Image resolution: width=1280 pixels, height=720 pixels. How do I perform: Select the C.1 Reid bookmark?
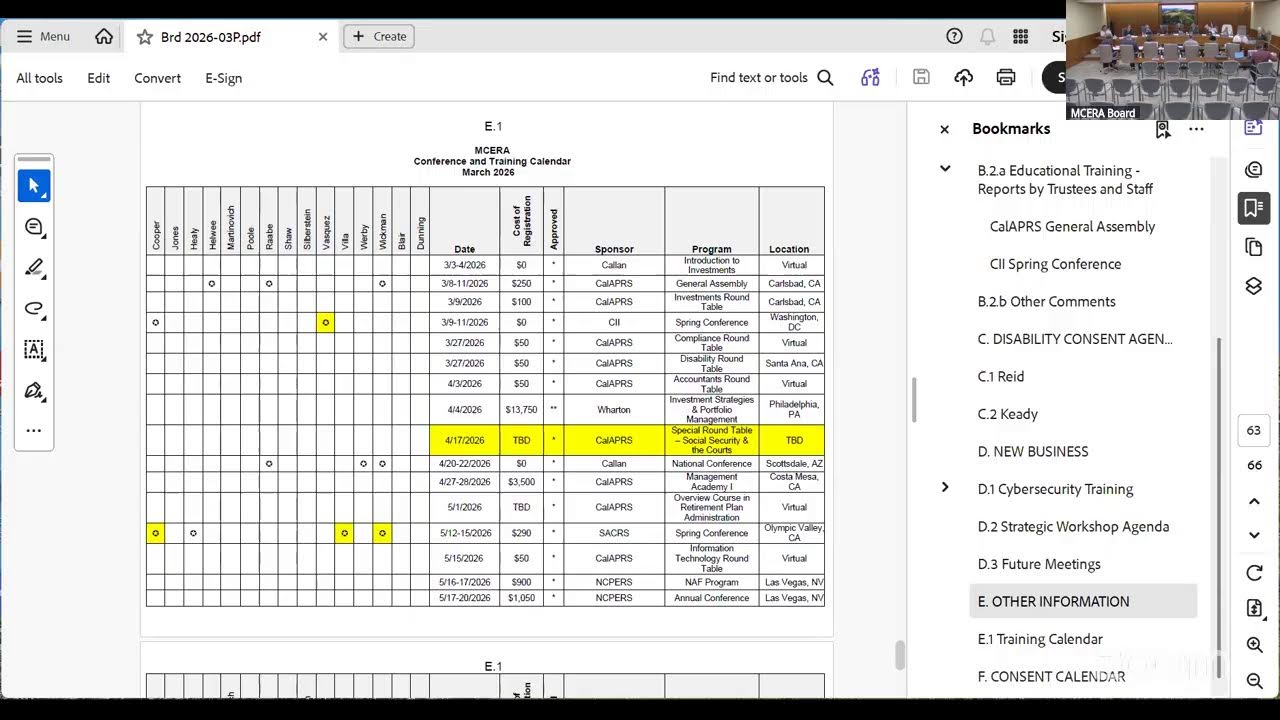(x=1001, y=377)
